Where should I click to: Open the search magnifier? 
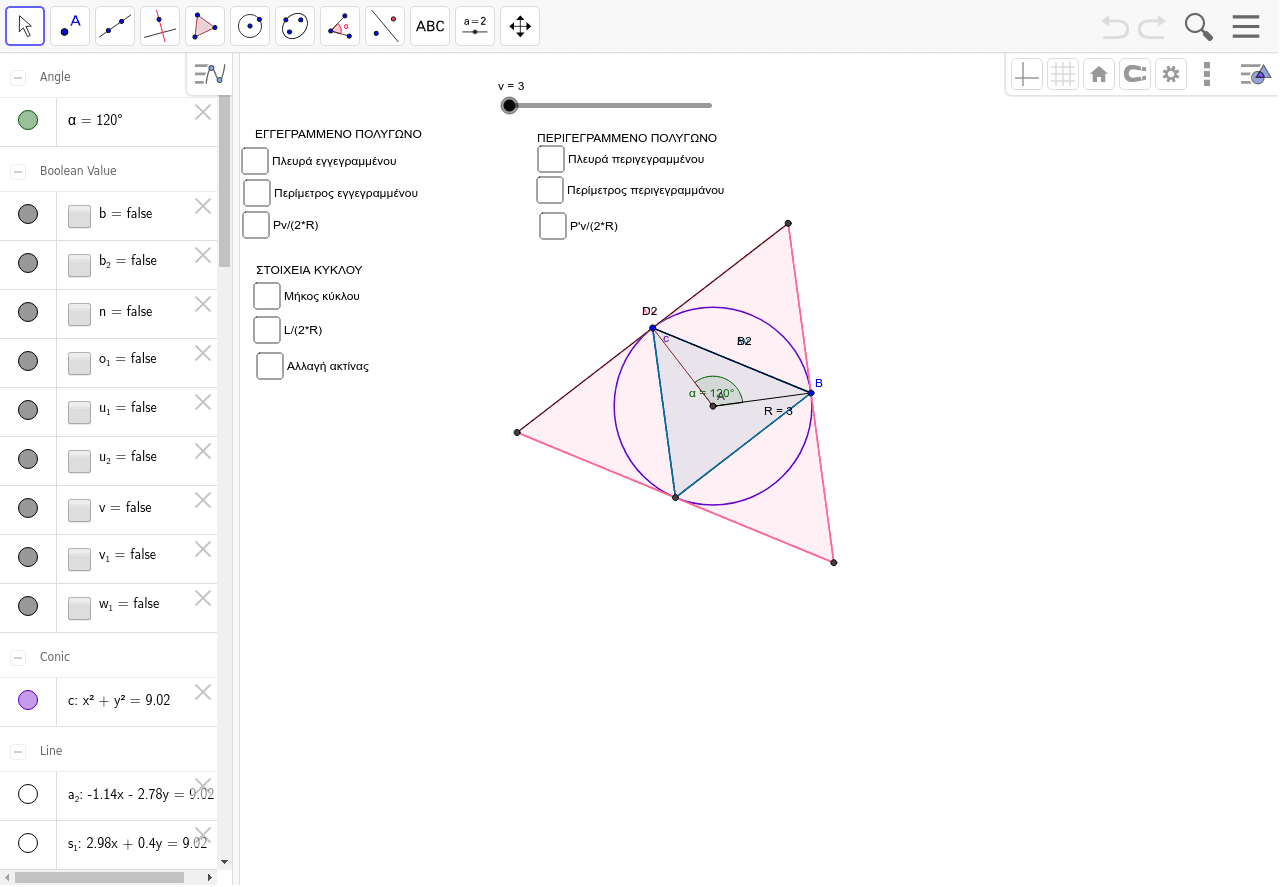coord(1198,26)
